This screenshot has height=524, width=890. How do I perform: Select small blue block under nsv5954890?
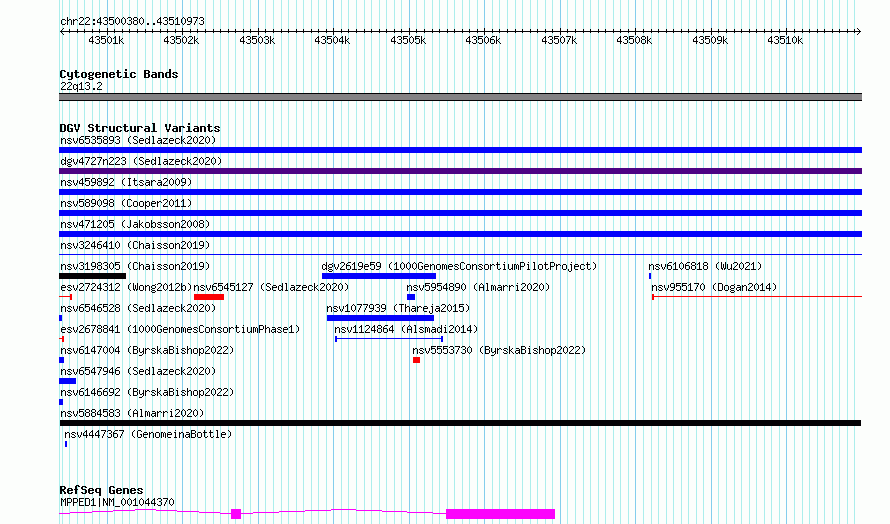tap(411, 297)
